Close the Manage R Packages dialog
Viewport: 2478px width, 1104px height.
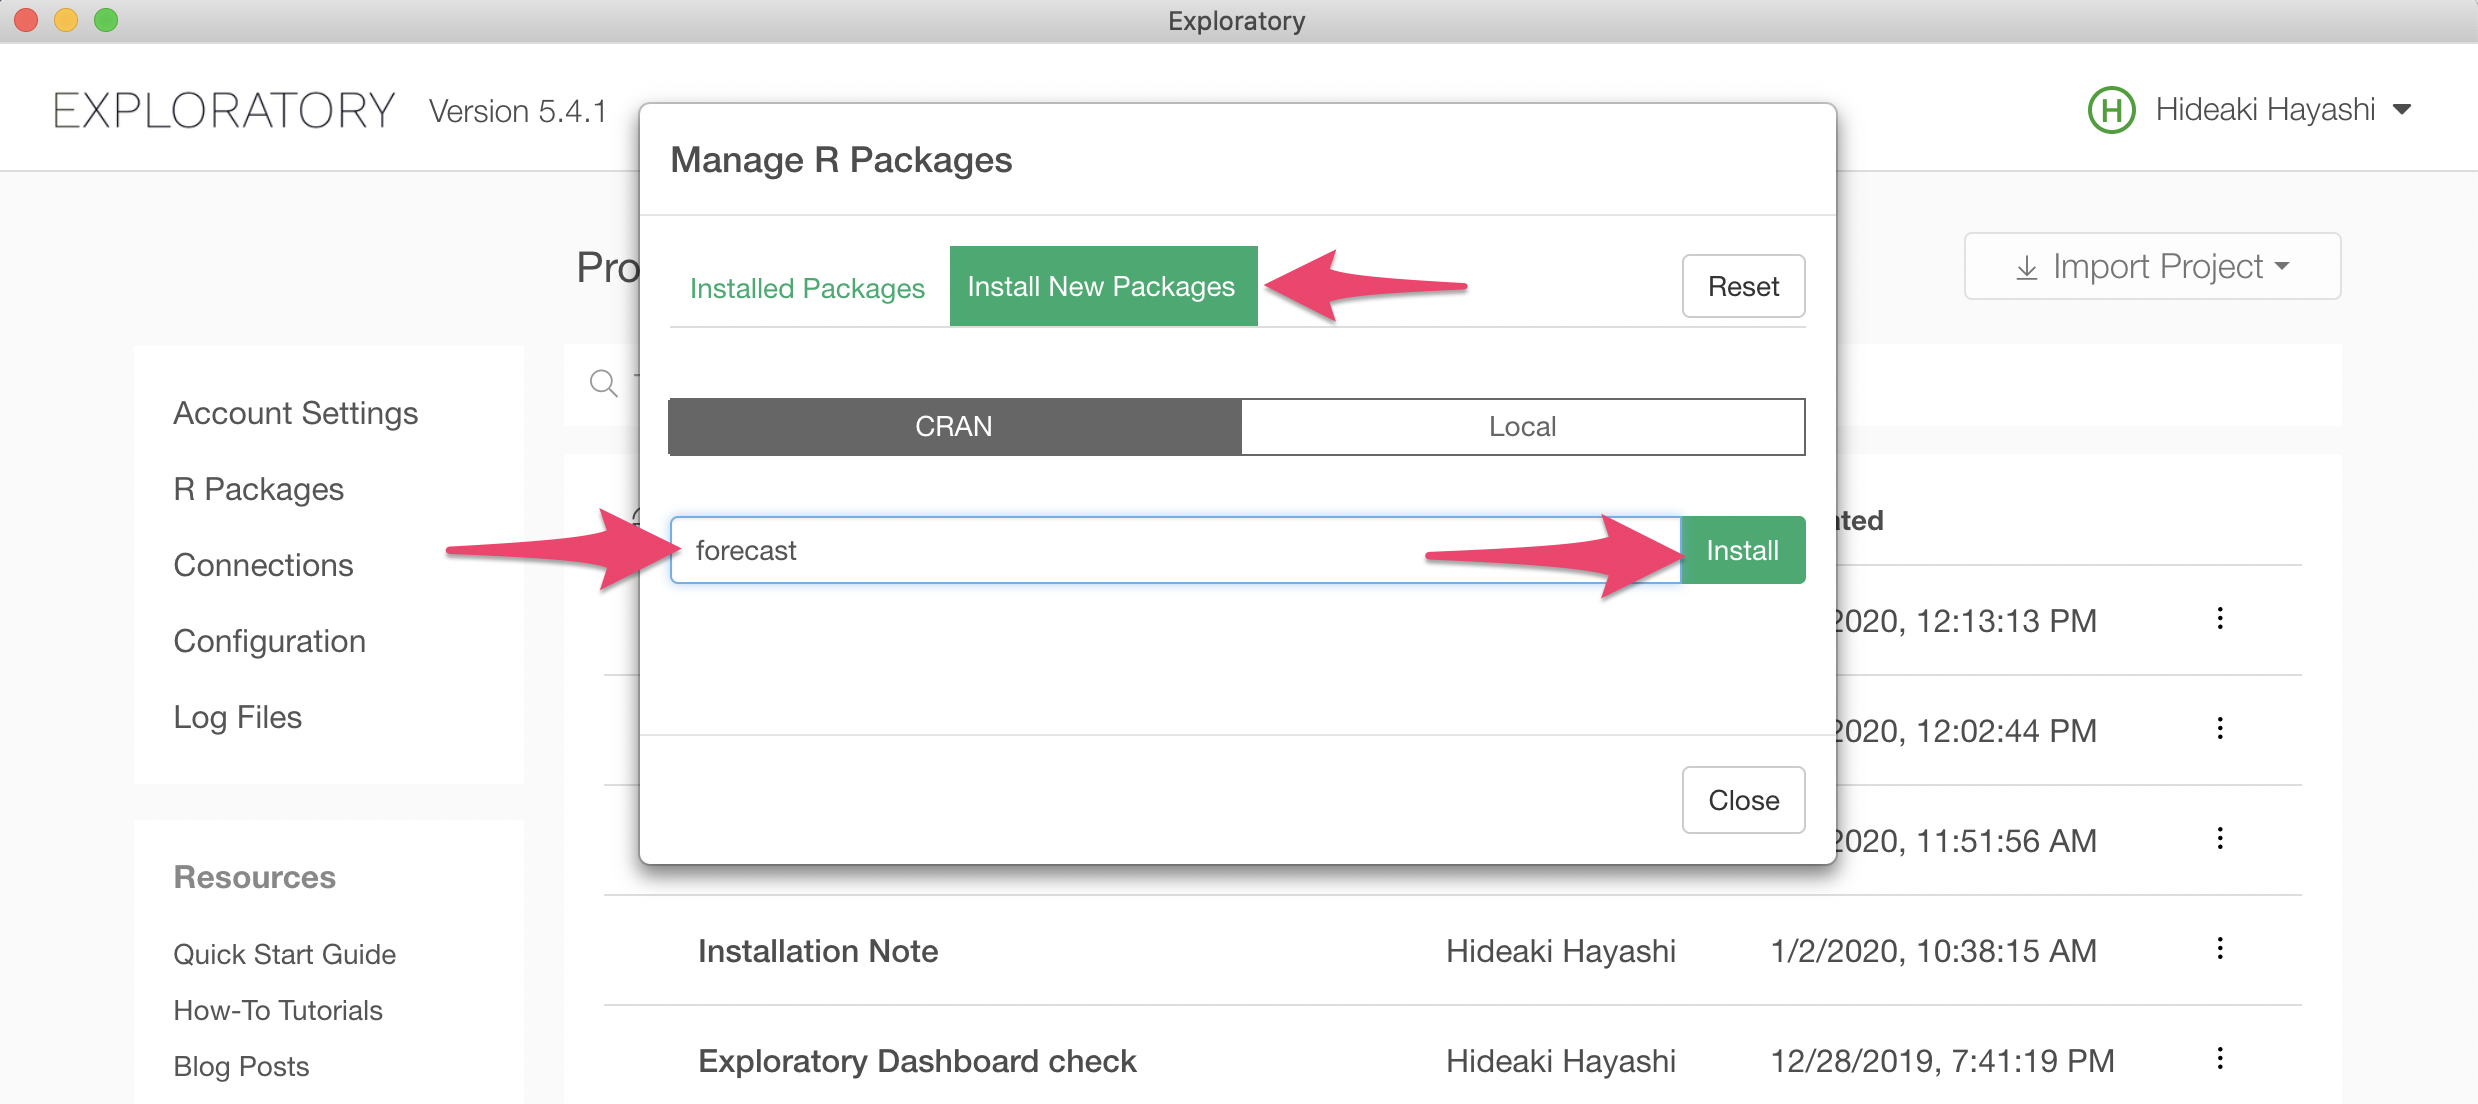tap(1743, 800)
